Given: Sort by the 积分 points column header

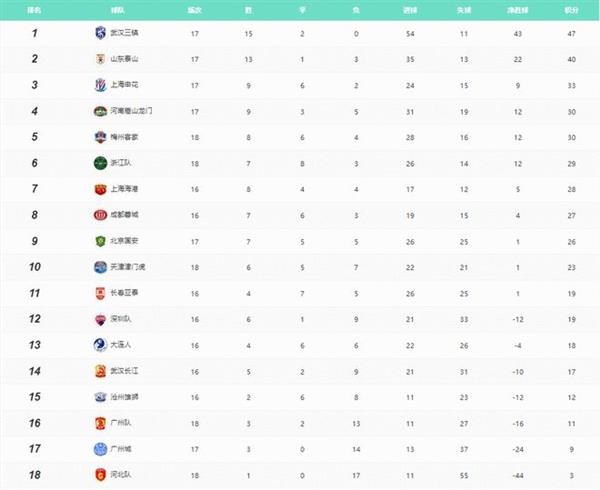Looking at the screenshot, I should [x=571, y=10].
